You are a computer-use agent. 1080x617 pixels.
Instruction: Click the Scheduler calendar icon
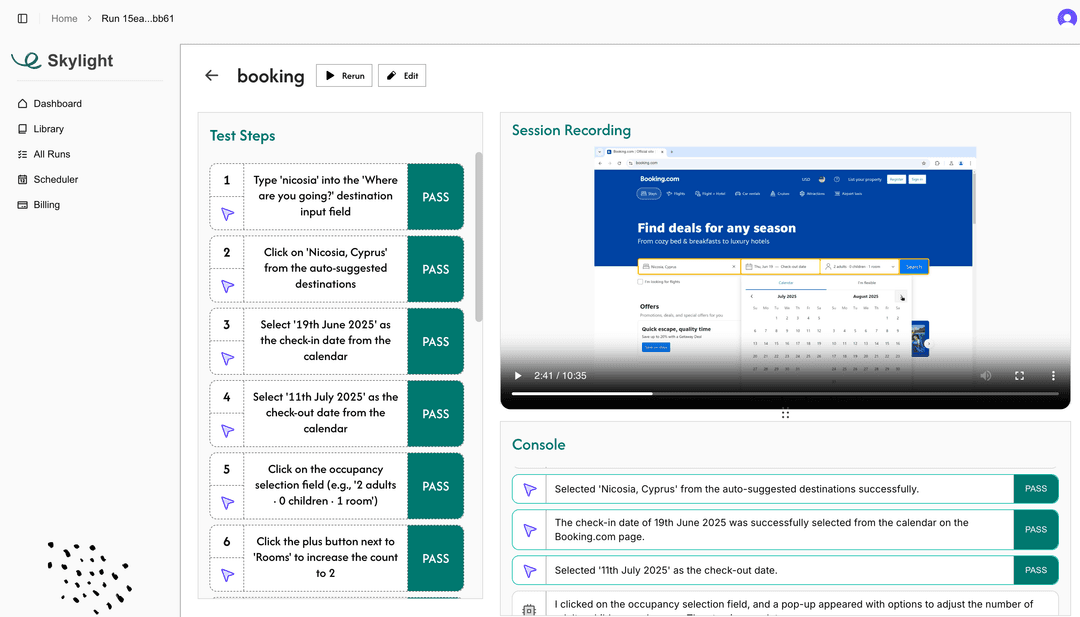tap(23, 179)
